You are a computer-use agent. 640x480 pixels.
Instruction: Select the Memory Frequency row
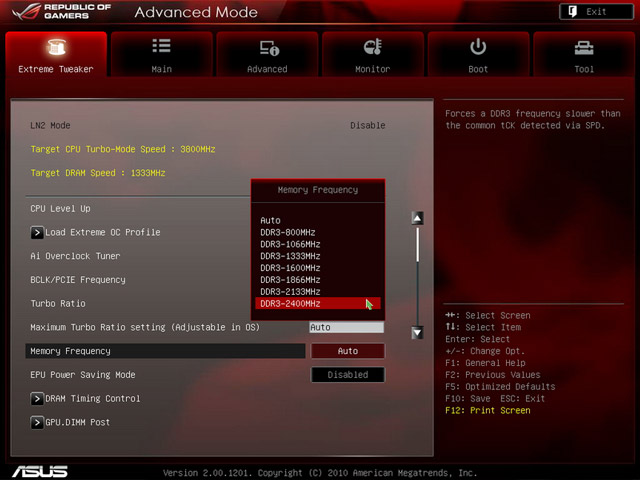click(x=165, y=351)
